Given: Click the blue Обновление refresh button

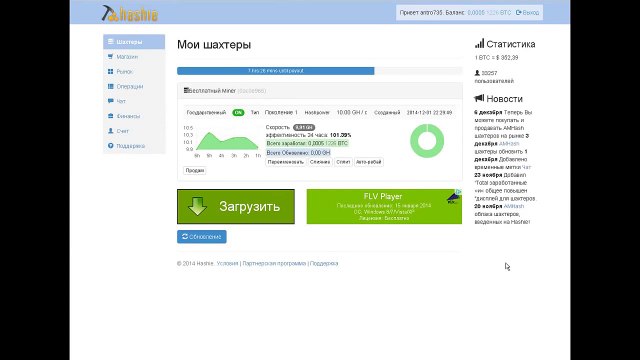Looking at the screenshot, I should [202, 237].
